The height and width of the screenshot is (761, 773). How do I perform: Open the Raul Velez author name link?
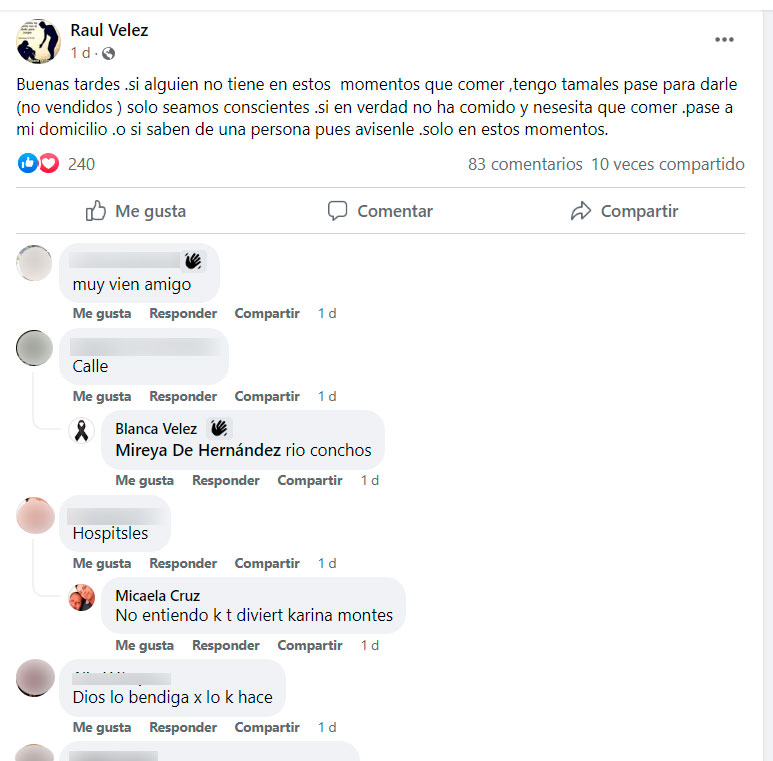click(x=109, y=30)
